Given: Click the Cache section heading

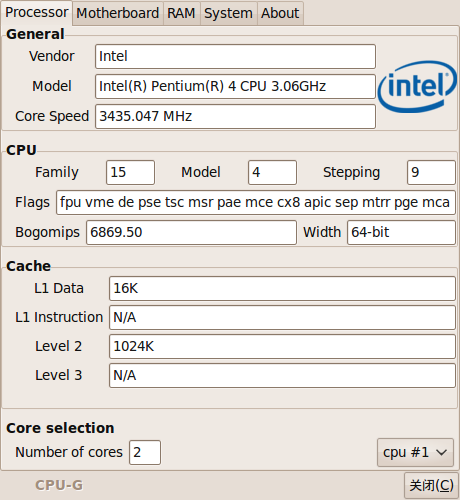Looking at the screenshot, I should 29,266.
